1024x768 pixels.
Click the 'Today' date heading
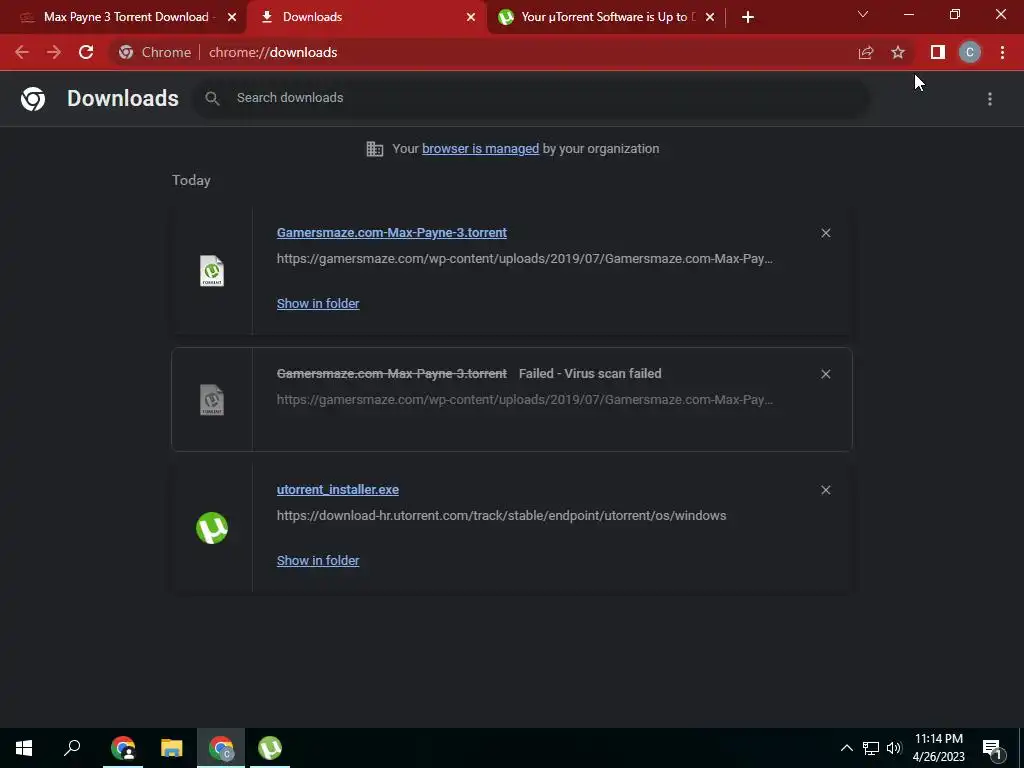[x=191, y=180]
